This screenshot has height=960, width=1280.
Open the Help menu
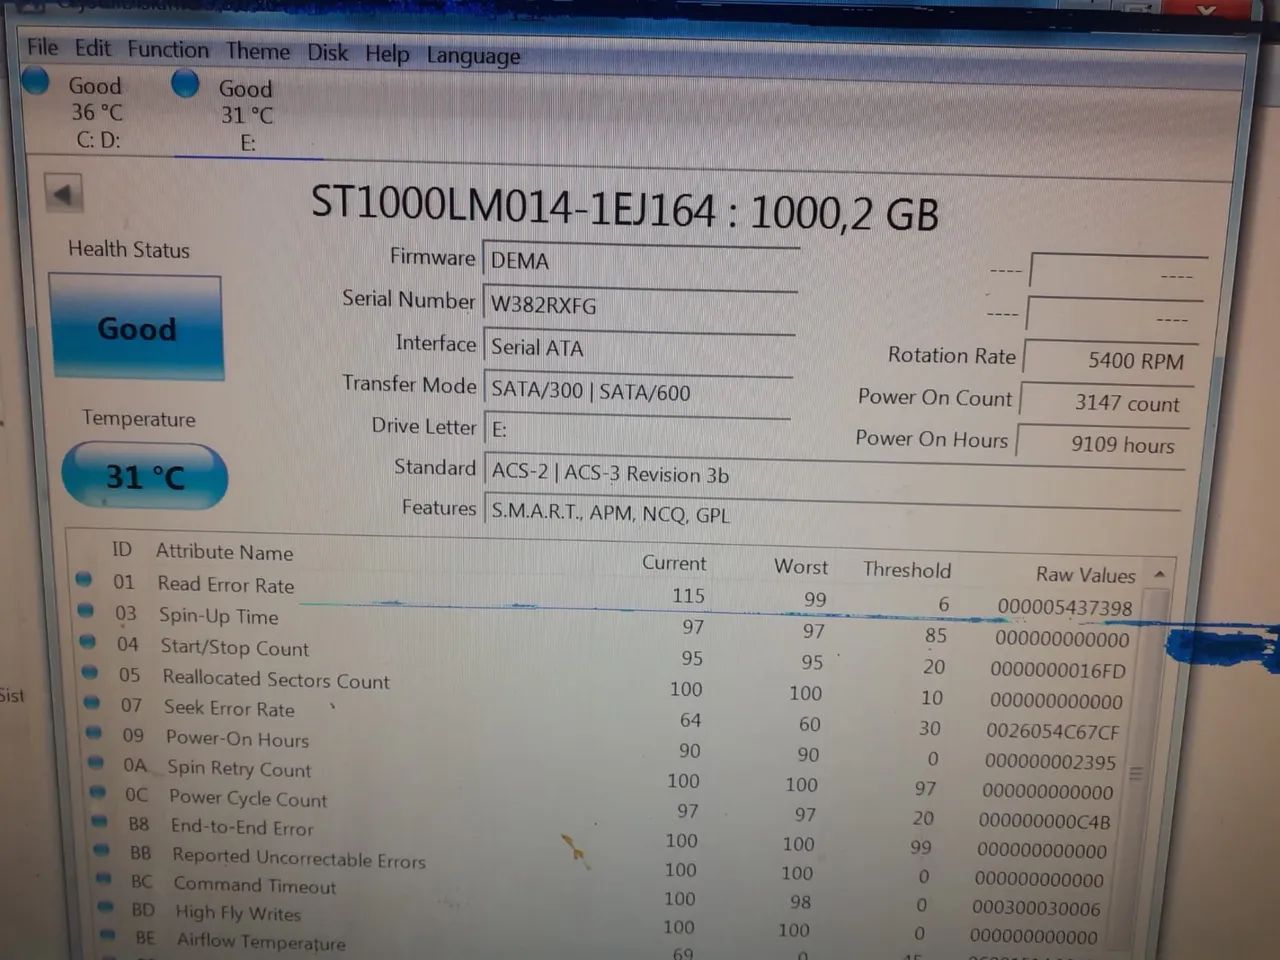pyautogui.click(x=387, y=53)
